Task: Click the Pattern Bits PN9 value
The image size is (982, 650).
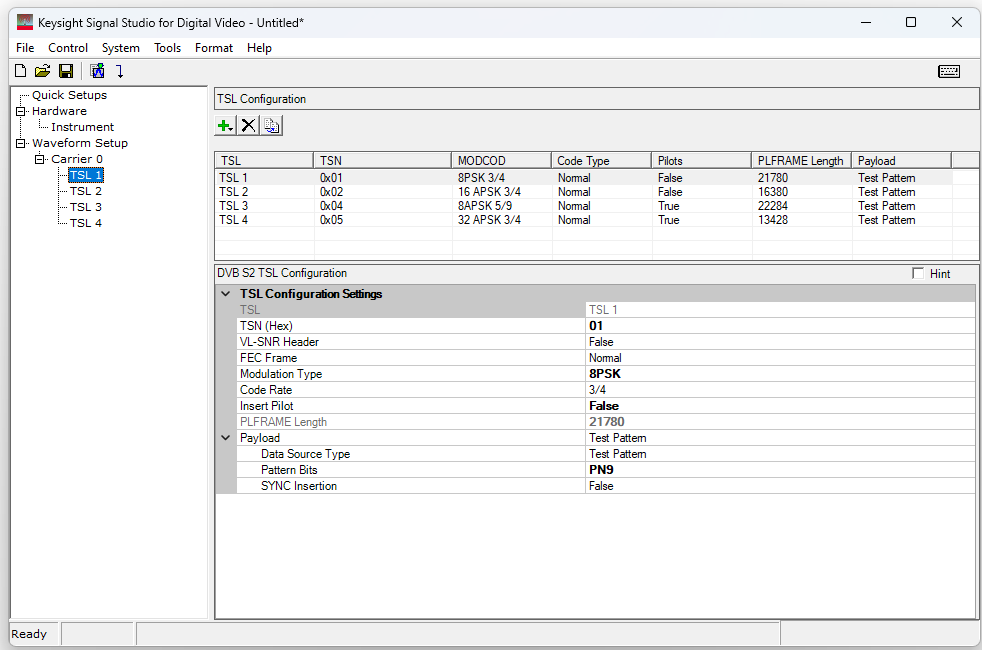Action: pos(780,470)
